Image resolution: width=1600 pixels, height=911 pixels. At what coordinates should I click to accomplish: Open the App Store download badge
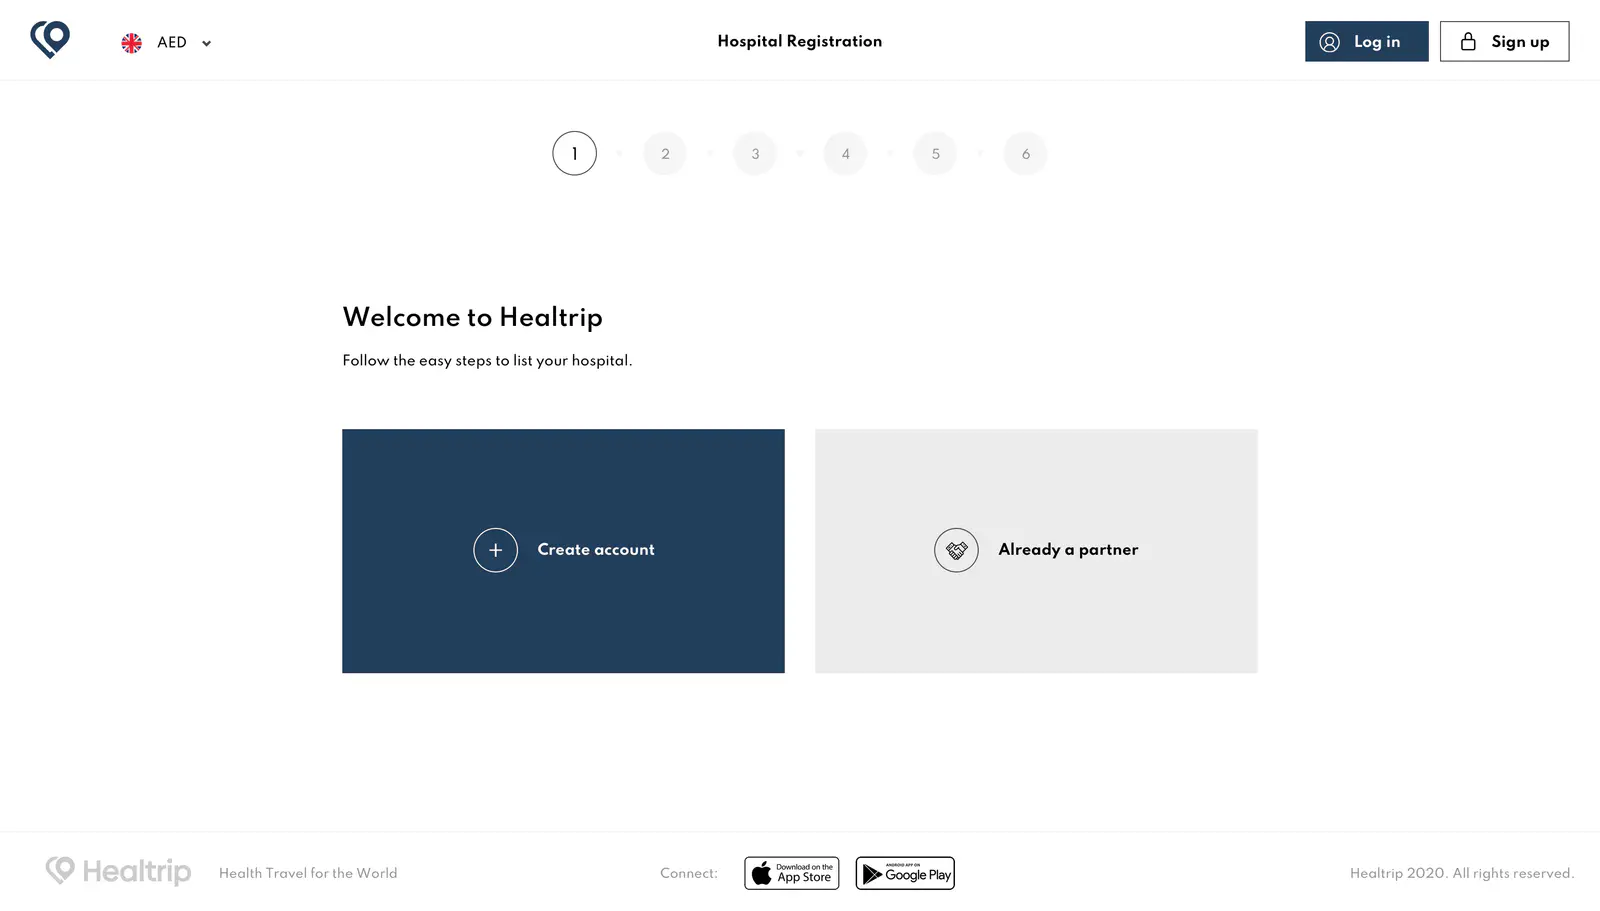(x=791, y=873)
